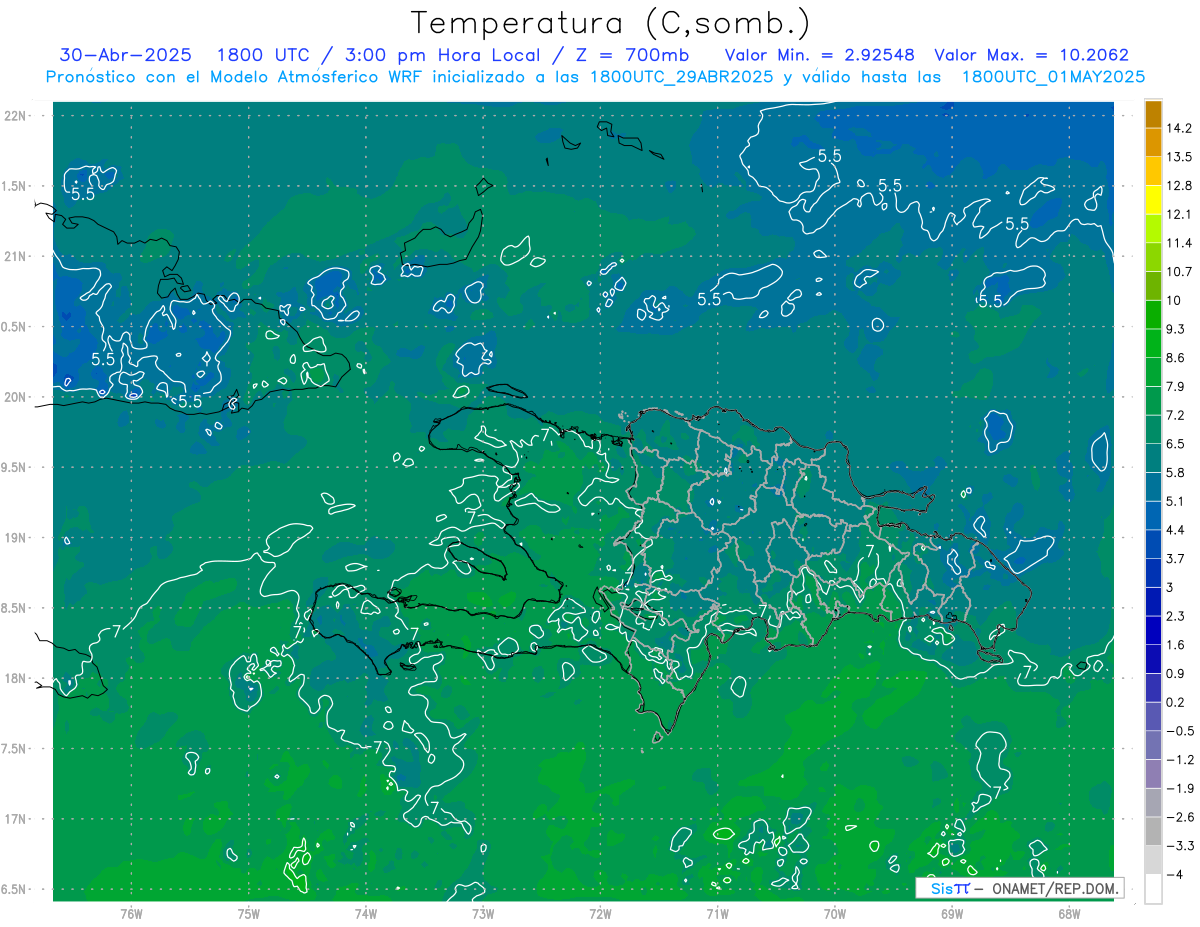Click the longitude label "69W"
The height and width of the screenshot is (927, 1200).
[x=952, y=913]
